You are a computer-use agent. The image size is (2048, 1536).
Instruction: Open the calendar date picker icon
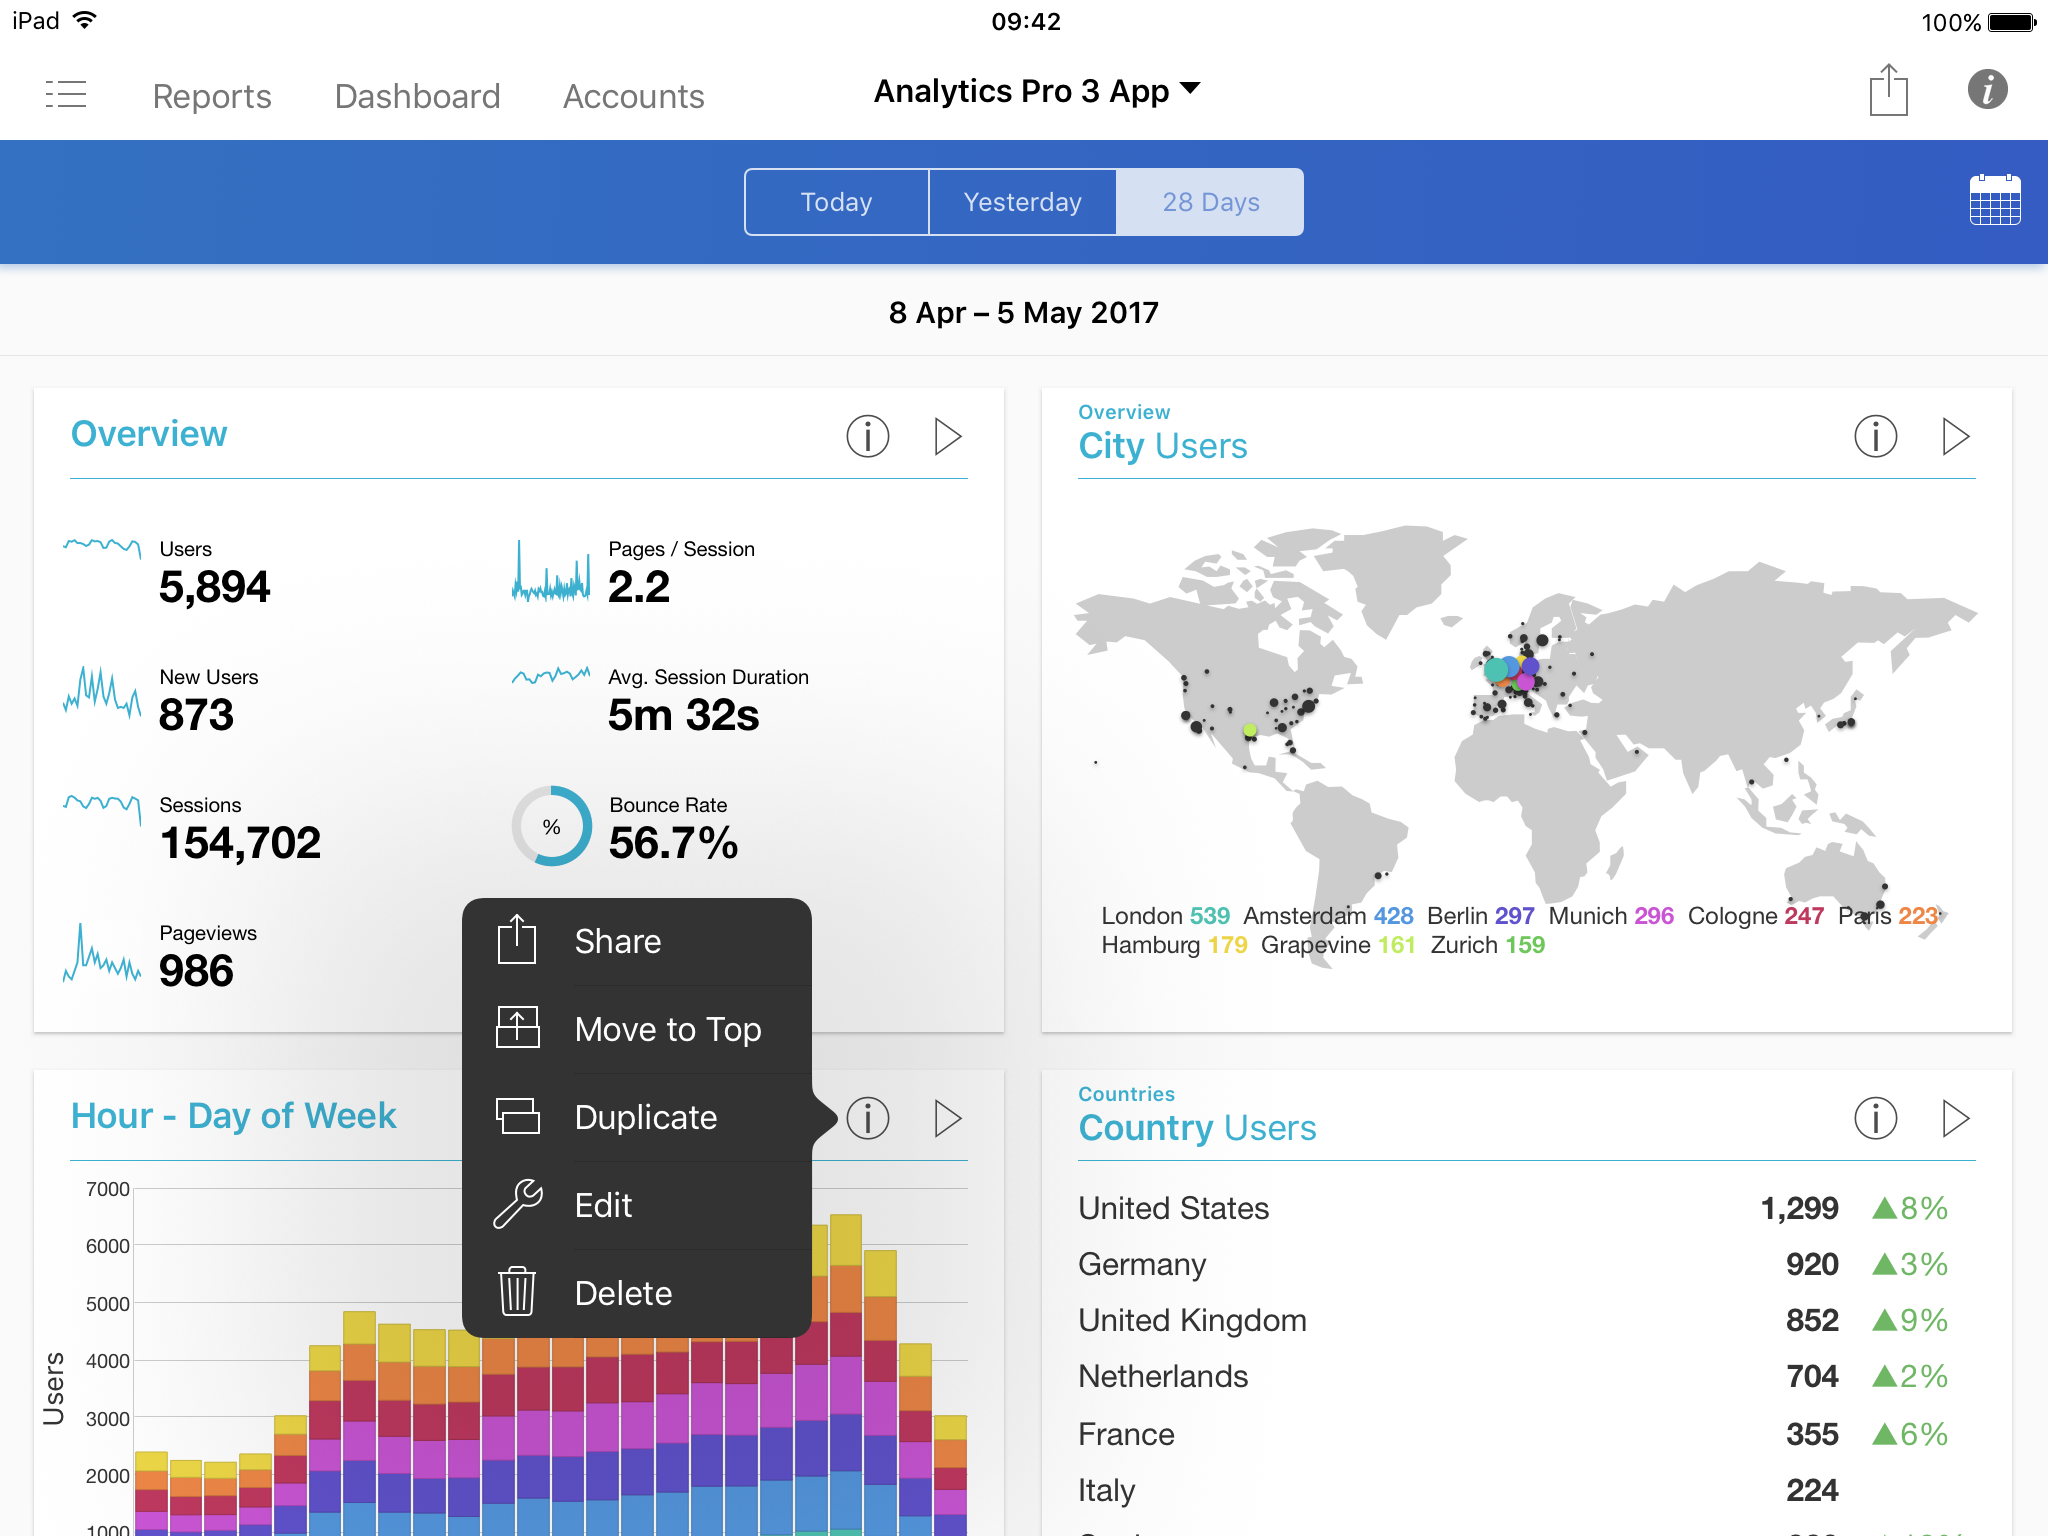(1994, 201)
